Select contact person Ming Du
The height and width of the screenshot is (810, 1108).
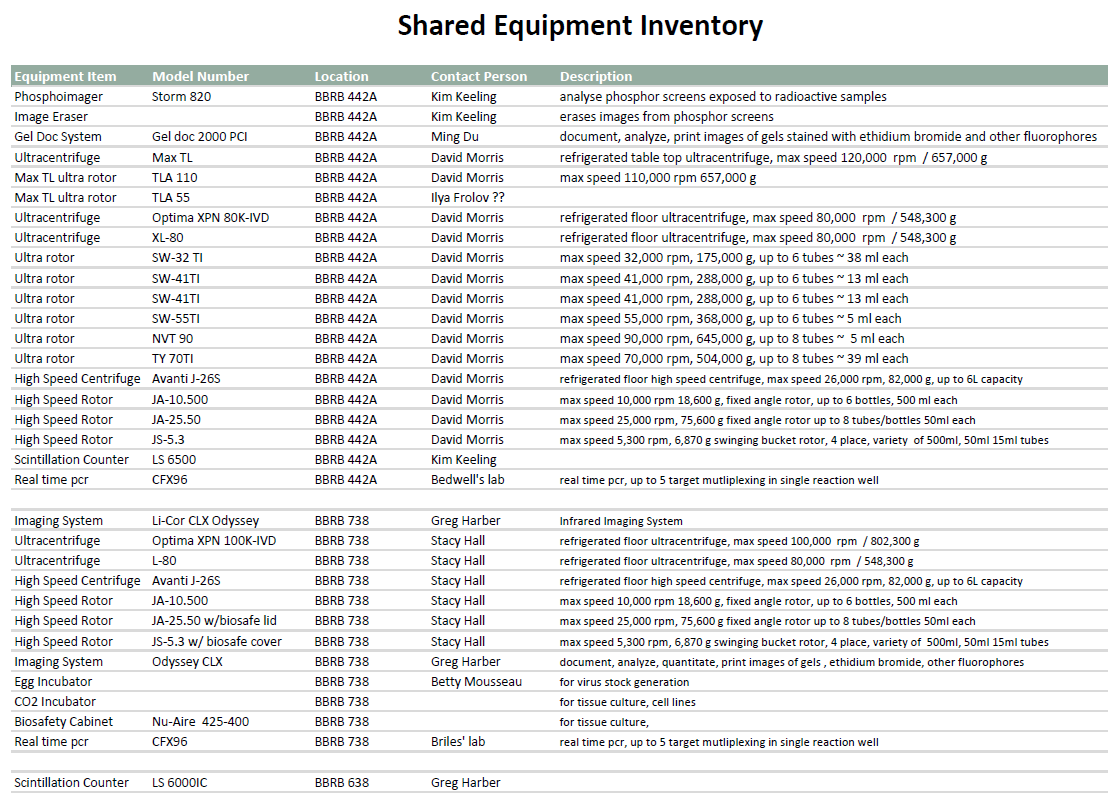(455, 137)
